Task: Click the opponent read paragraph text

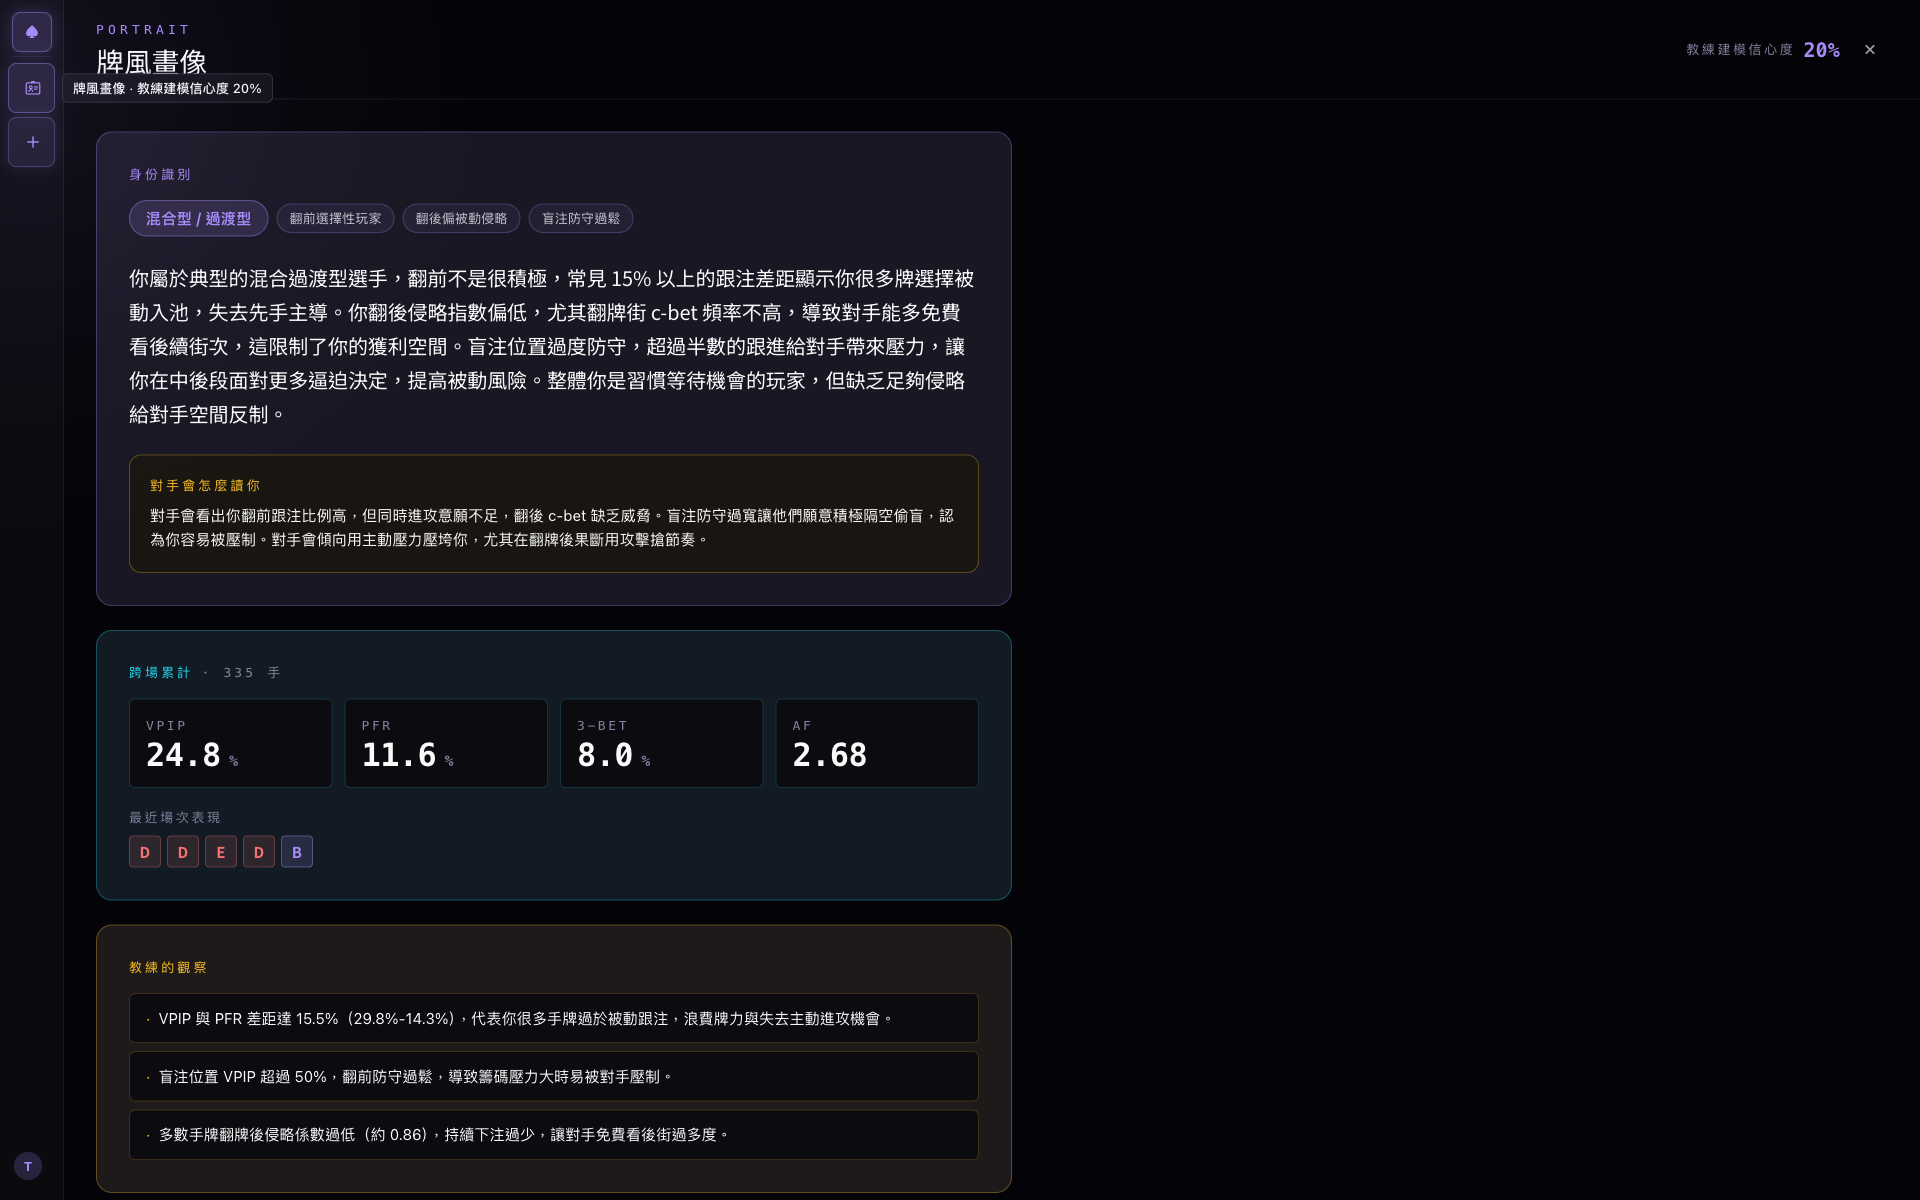Action: coord(552,528)
